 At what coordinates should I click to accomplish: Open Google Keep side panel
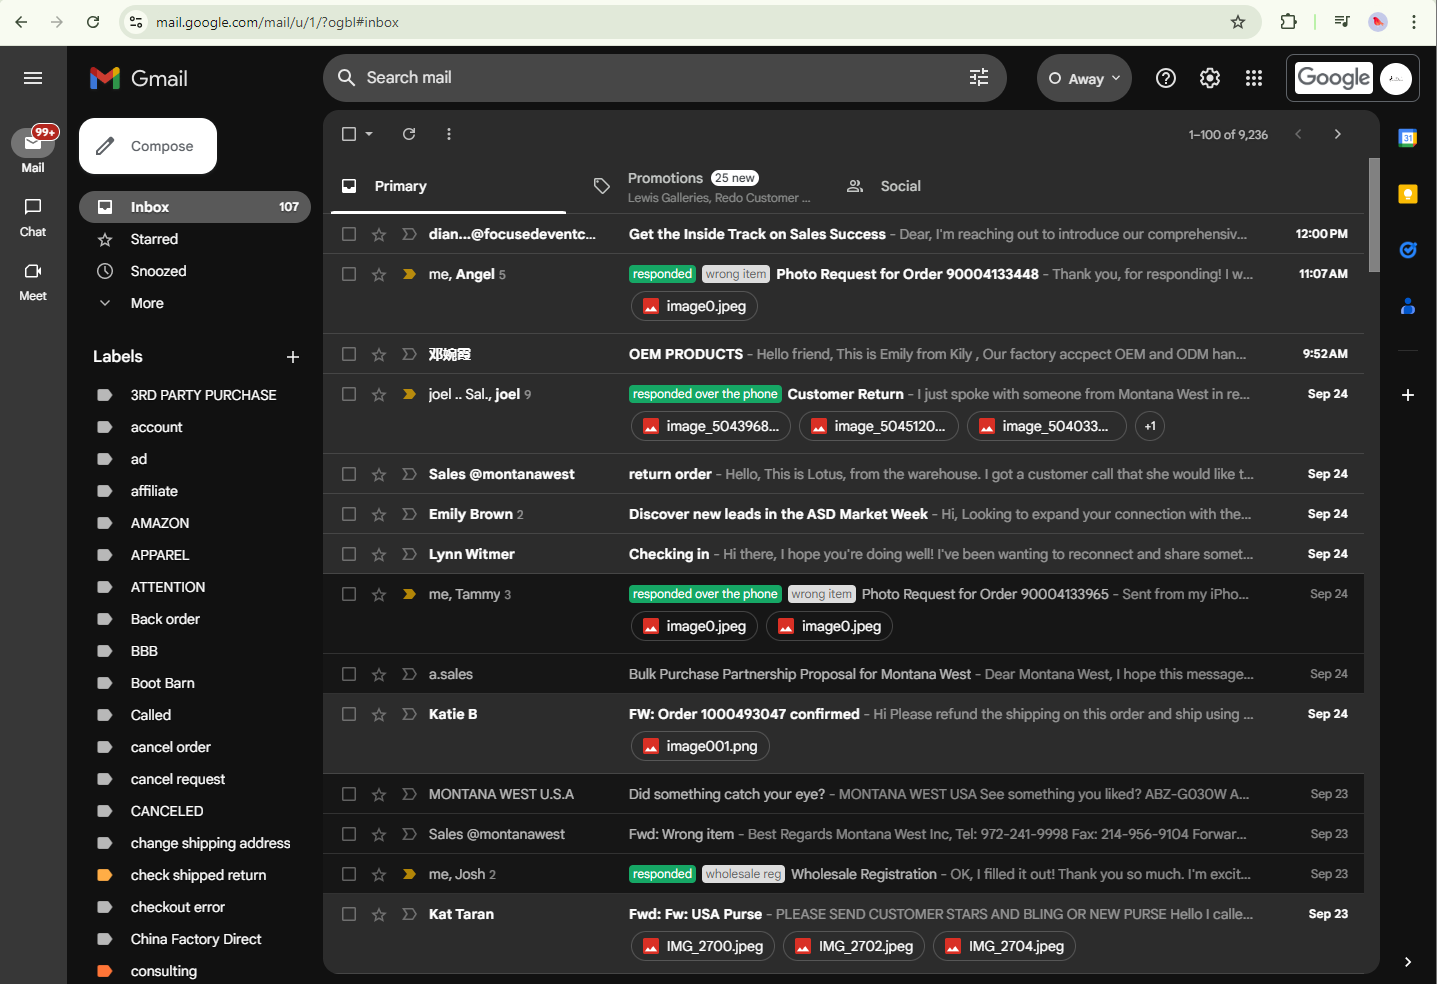(x=1408, y=194)
